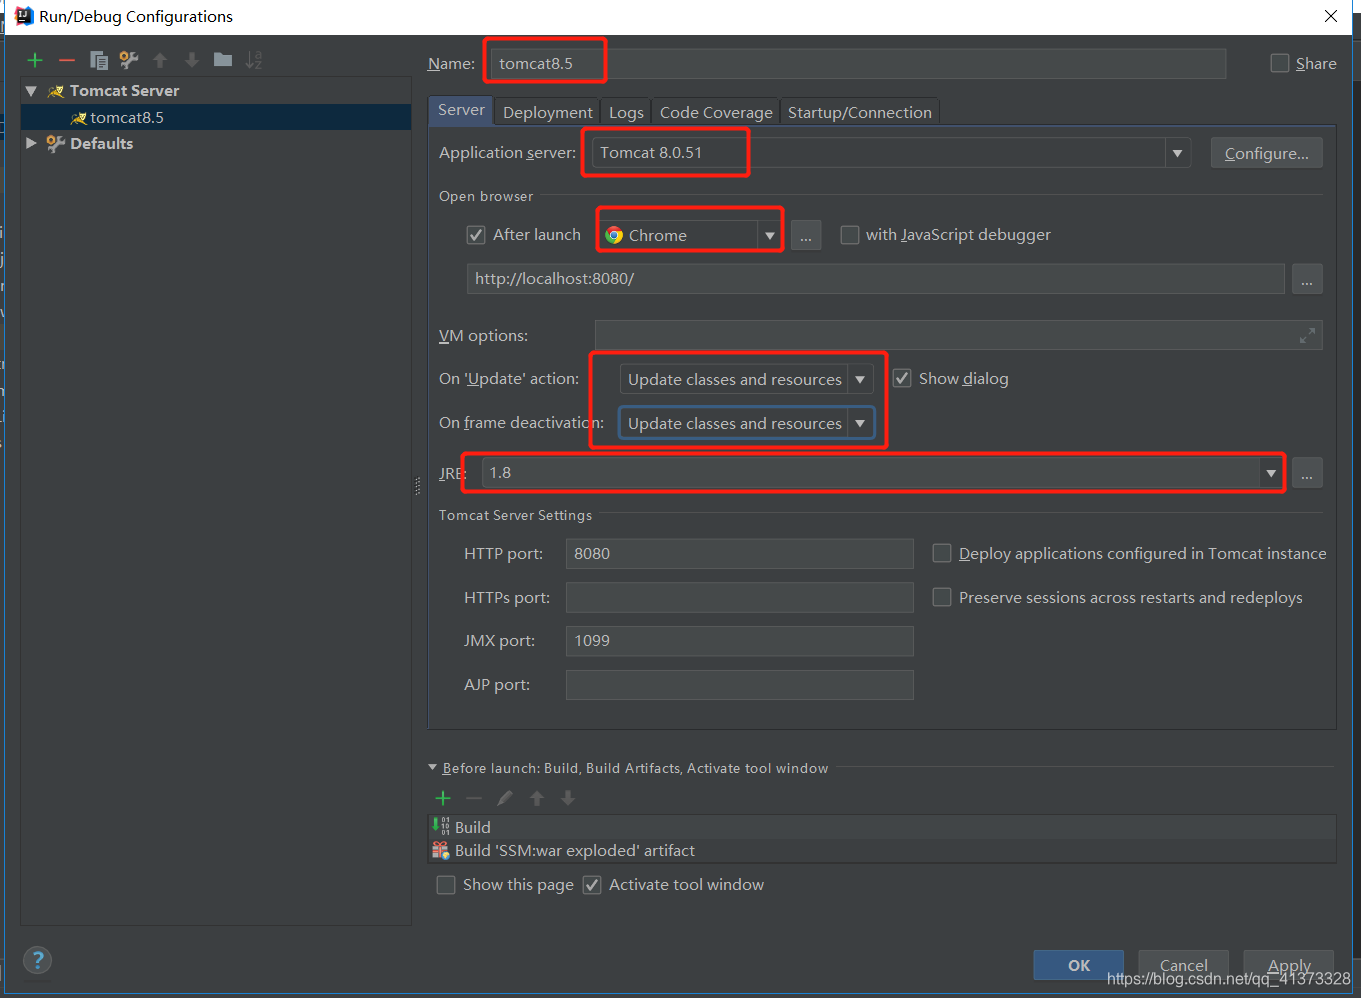Click the JMX port field
1361x998 pixels.
click(x=739, y=641)
